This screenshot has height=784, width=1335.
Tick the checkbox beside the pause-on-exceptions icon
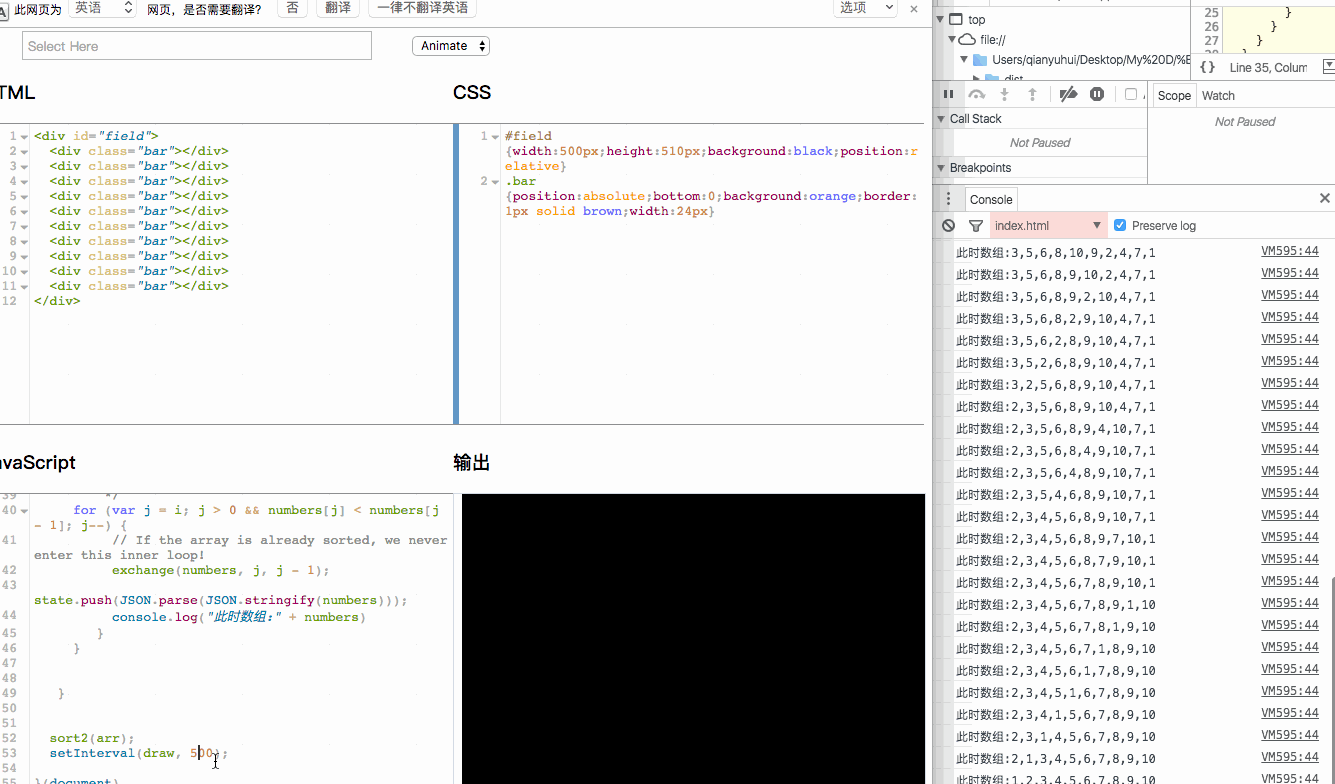[1131, 94]
